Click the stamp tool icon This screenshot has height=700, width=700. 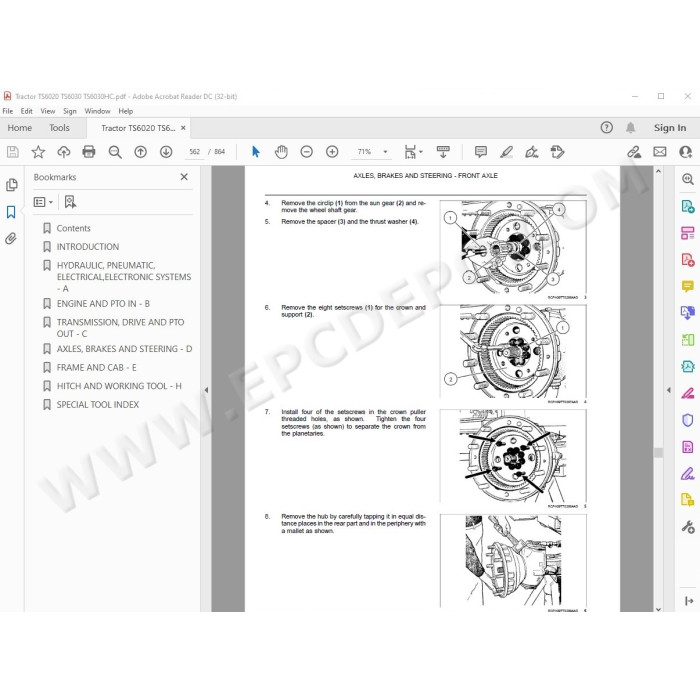(557, 152)
